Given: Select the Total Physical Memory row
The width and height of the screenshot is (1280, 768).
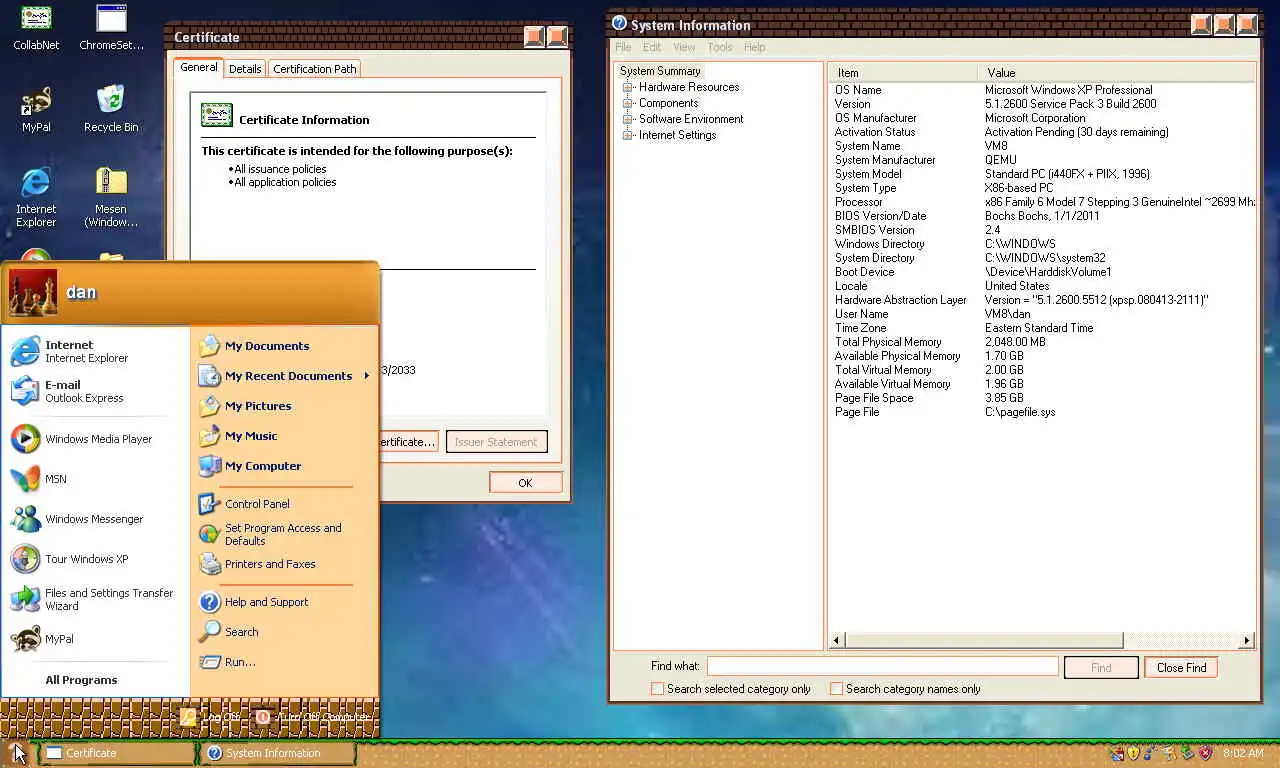Looking at the screenshot, I should click(1043, 342).
